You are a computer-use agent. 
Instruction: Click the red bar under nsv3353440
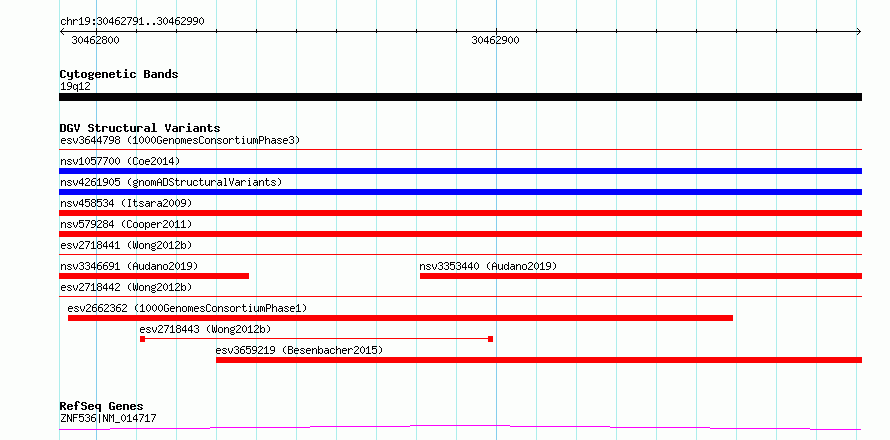(x=641, y=276)
